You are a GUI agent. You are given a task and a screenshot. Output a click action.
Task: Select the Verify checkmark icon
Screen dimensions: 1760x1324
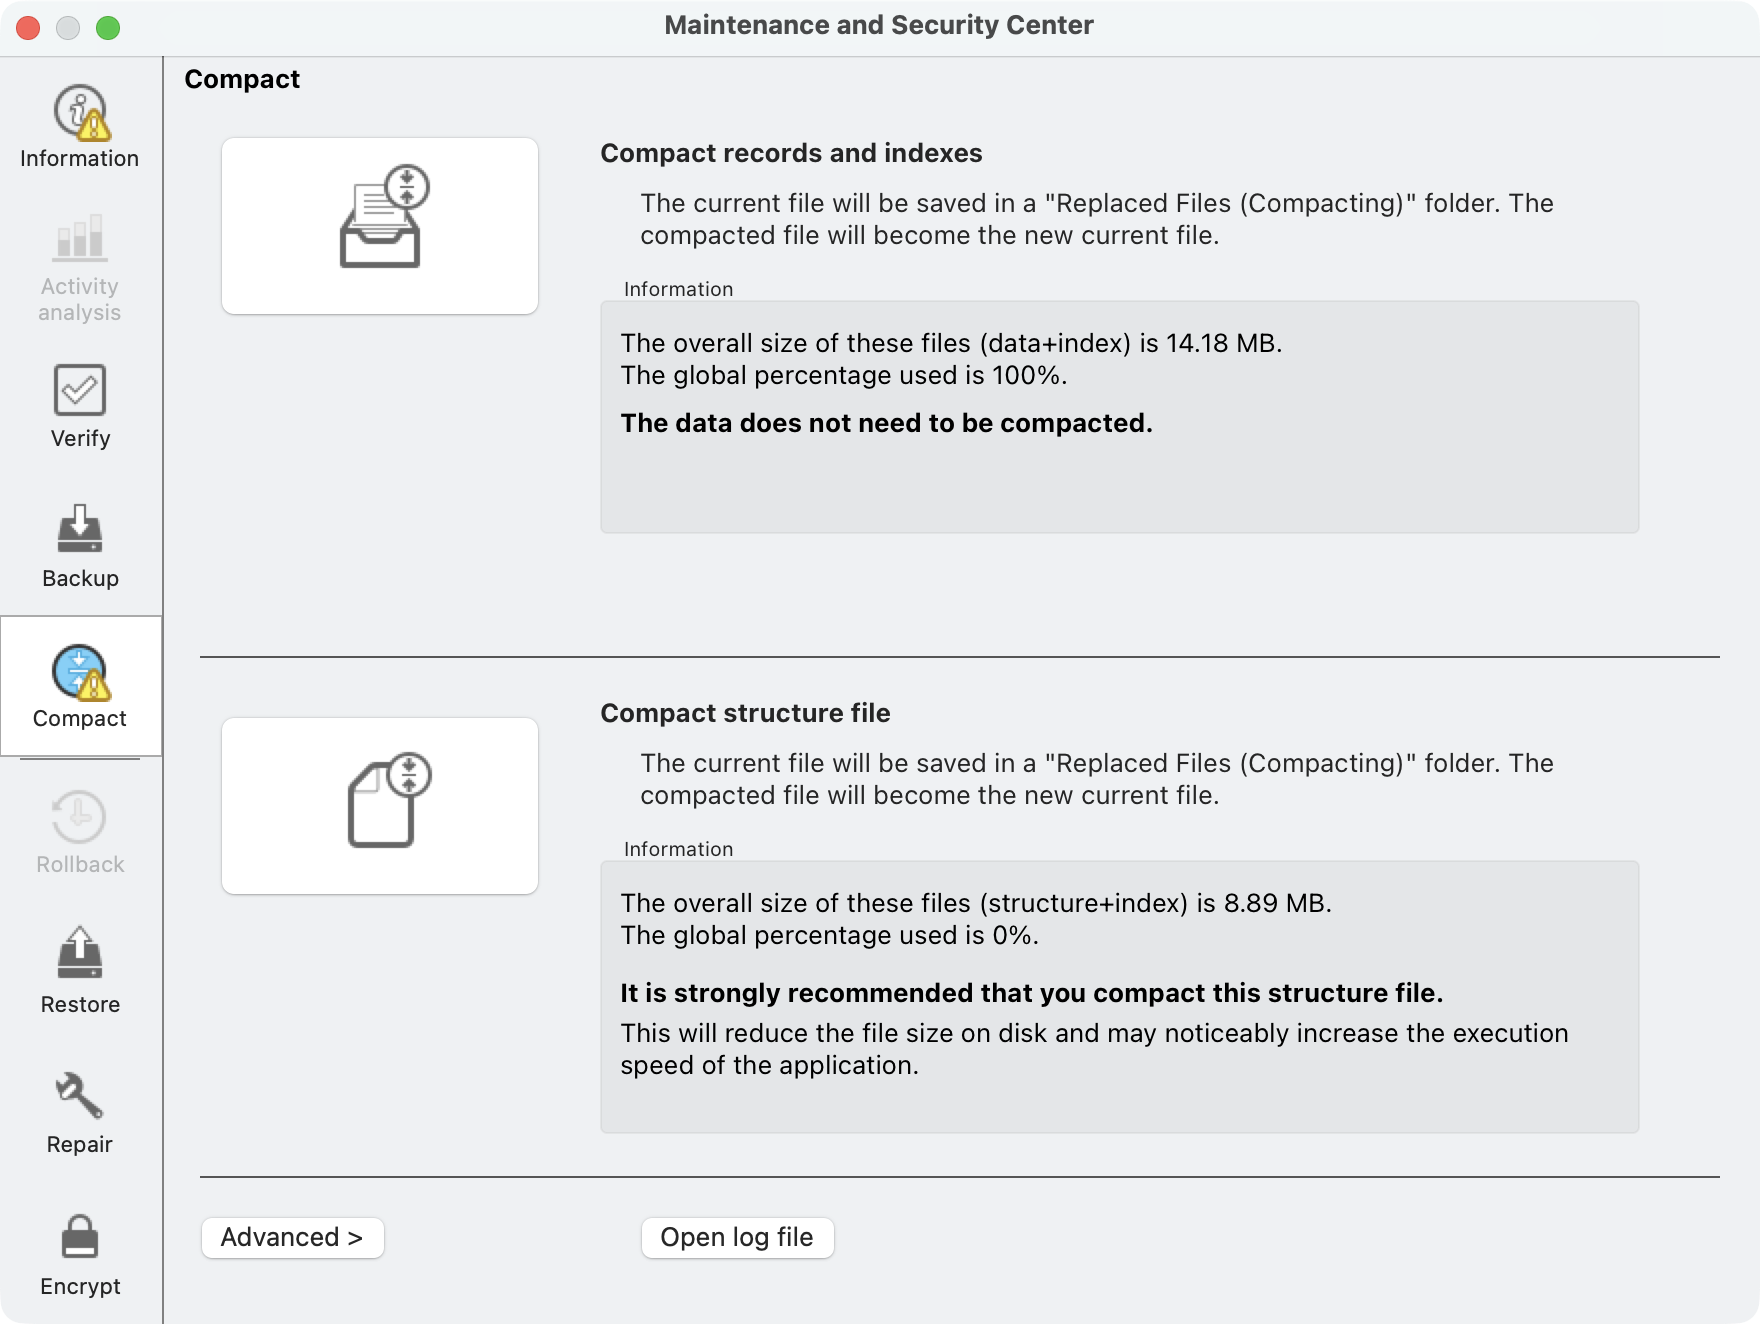pyautogui.click(x=80, y=390)
